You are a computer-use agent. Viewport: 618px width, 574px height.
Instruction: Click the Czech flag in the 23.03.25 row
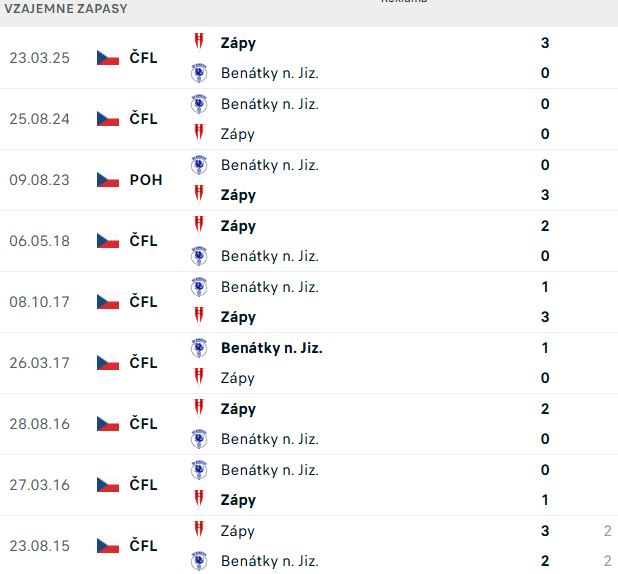pyautogui.click(x=108, y=58)
